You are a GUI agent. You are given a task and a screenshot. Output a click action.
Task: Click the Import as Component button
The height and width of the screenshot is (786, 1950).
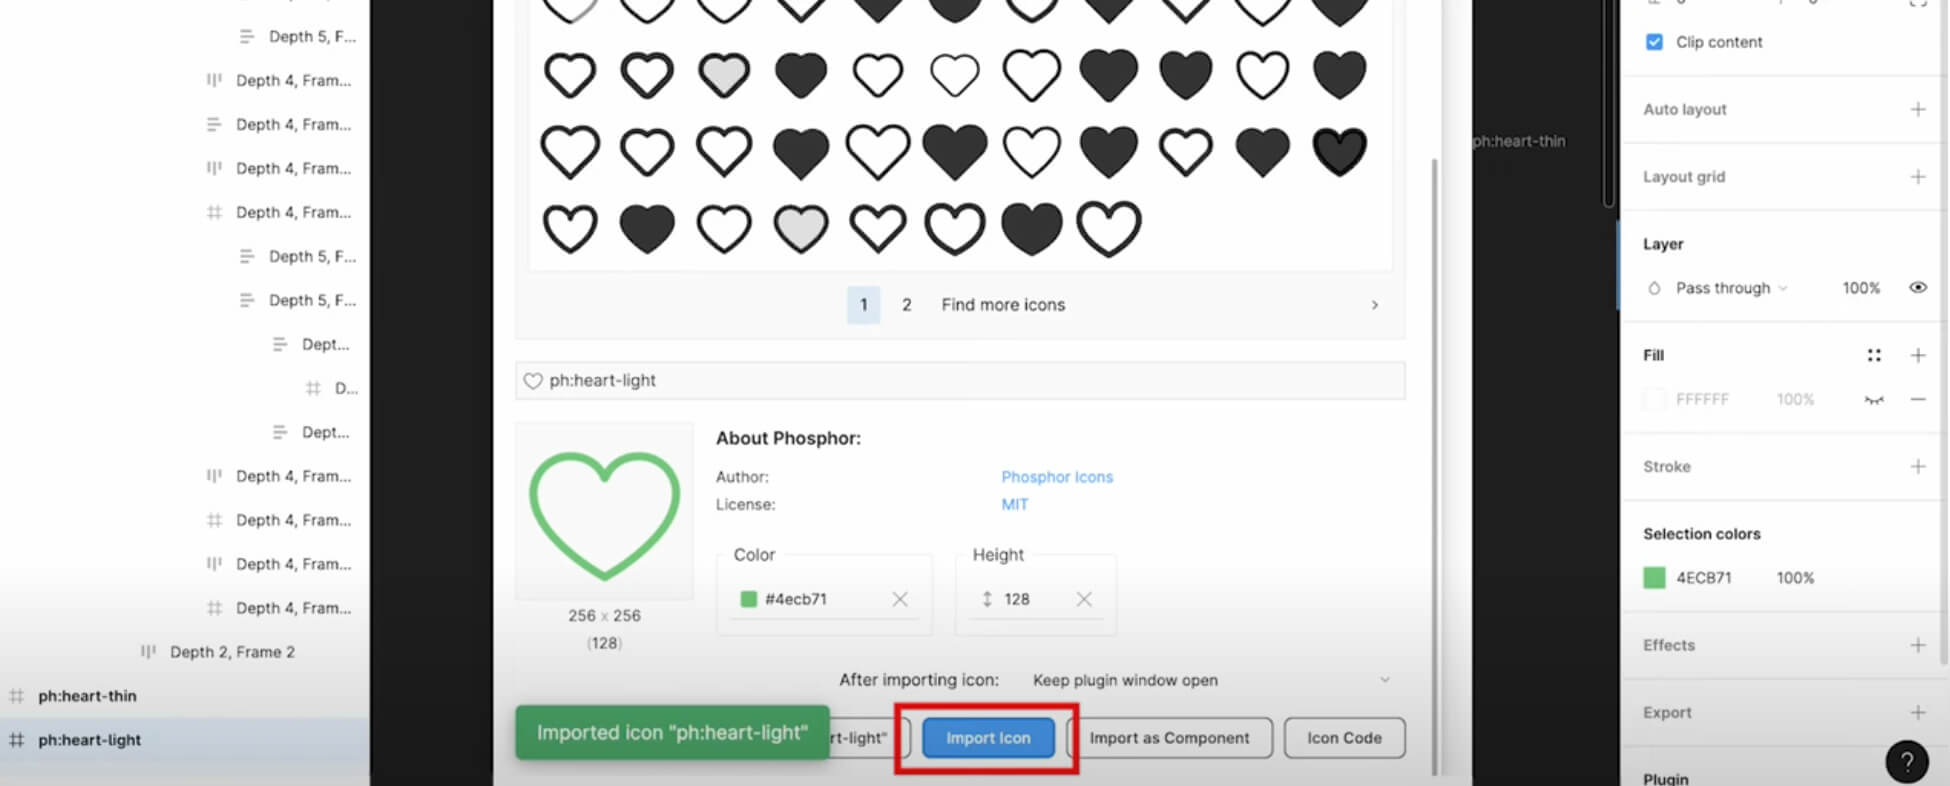tap(1169, 738)
